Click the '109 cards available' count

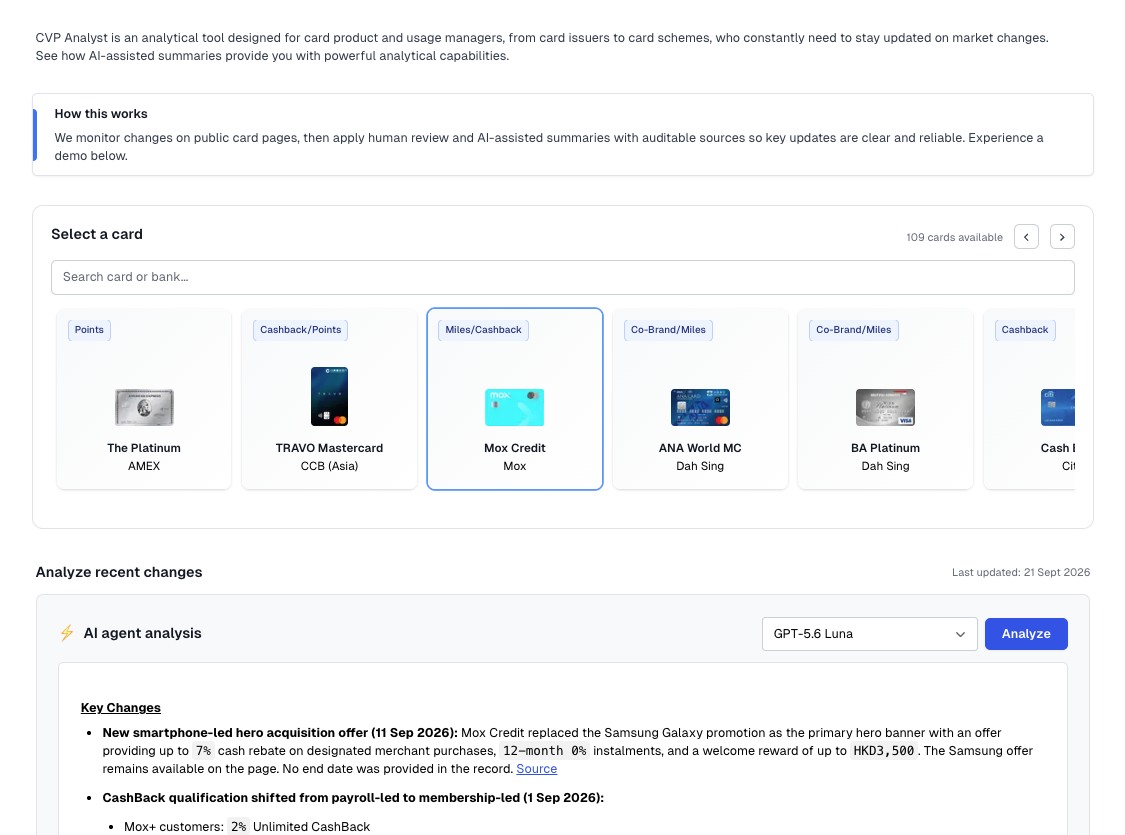click(954, 237)
